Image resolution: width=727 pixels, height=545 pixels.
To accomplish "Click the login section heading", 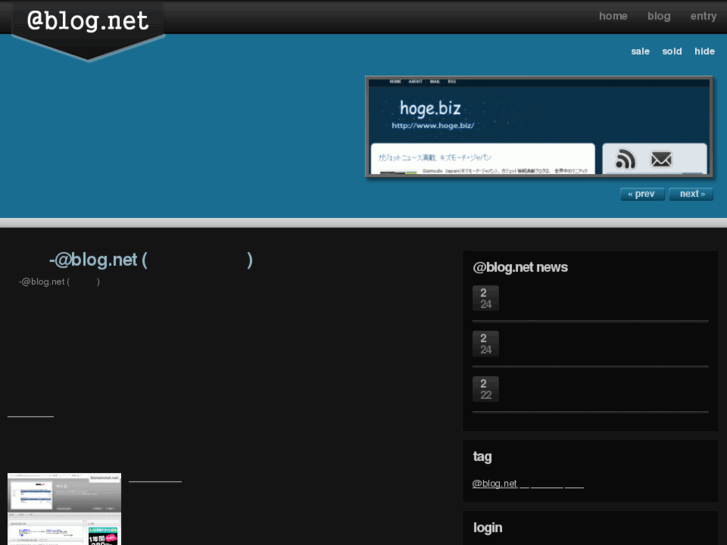I will click(488, 528).
